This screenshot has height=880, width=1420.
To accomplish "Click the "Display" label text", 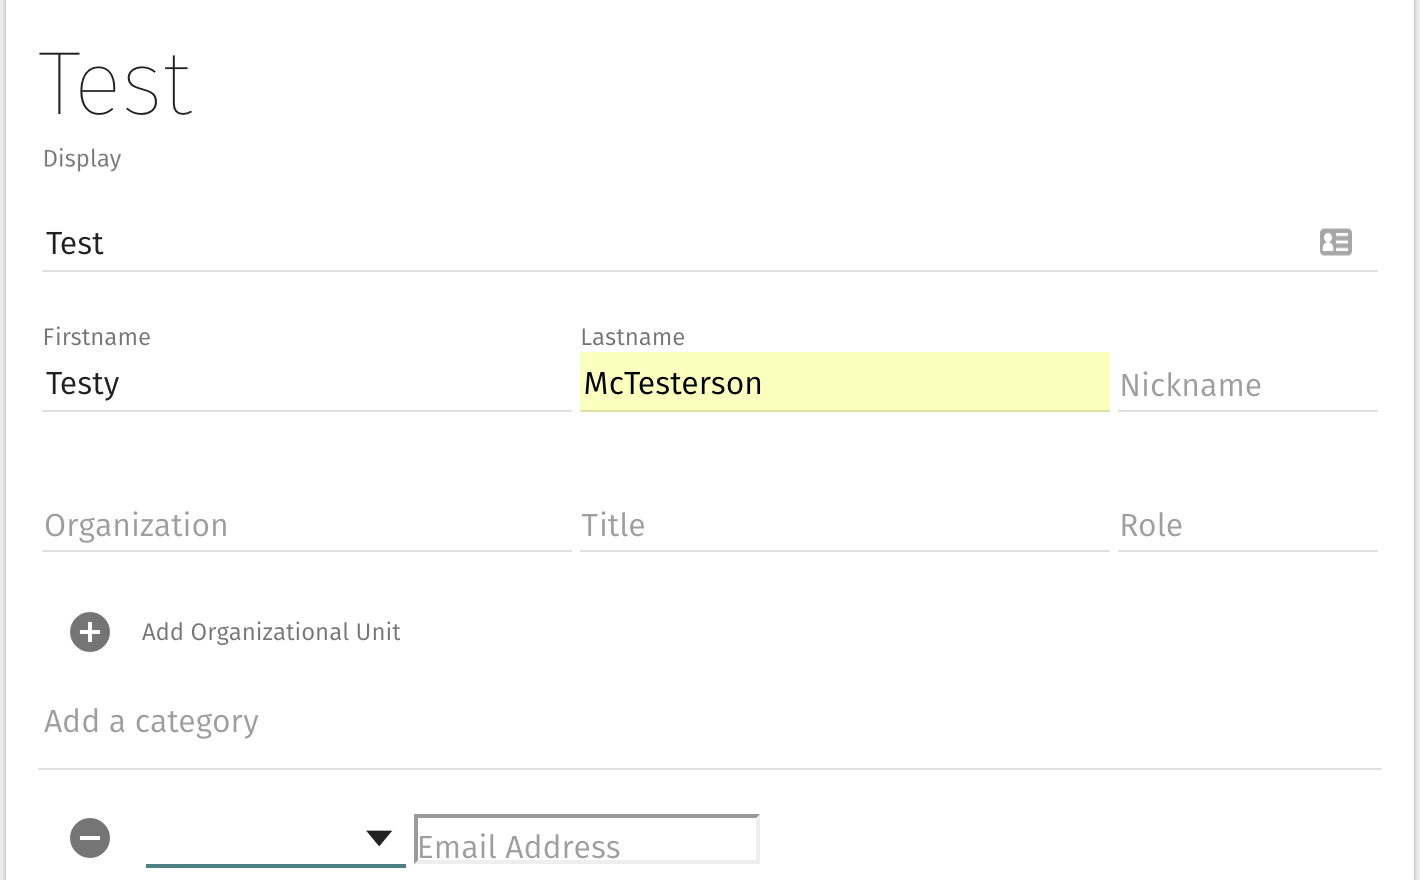I will 82,159.
